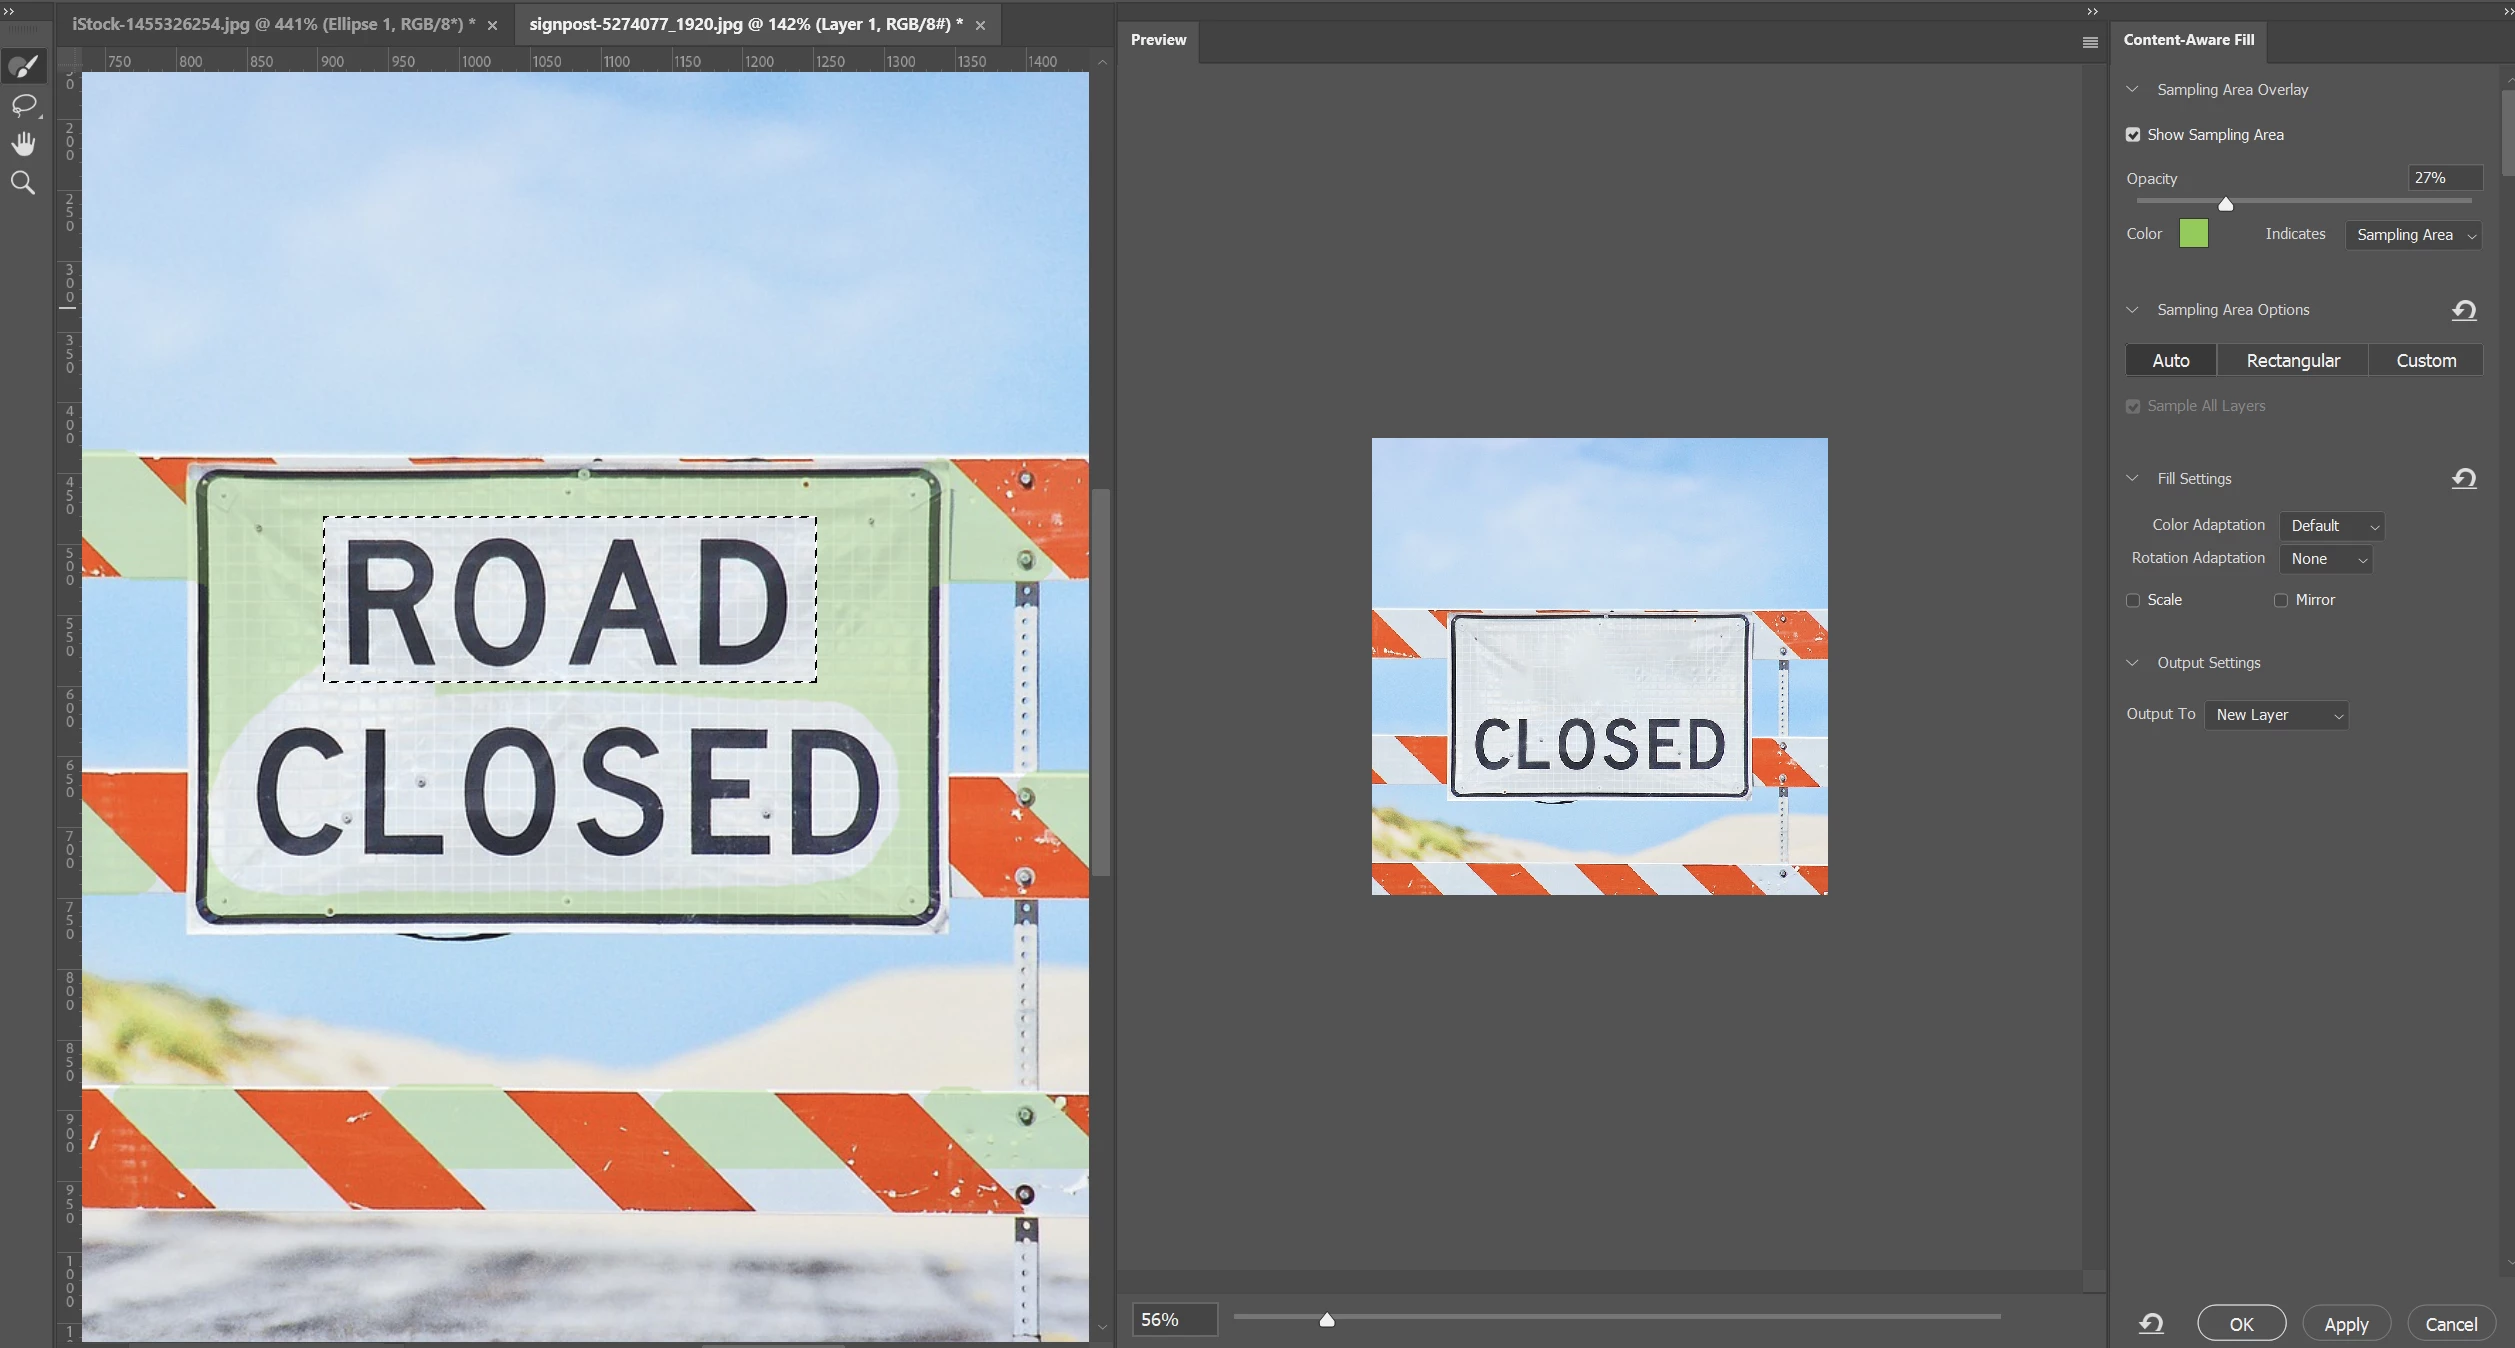The height and width of the screenshot is (1348, 2515).
Task: Open the Color Adaptation dropdown
Action: click(2331, 526)
